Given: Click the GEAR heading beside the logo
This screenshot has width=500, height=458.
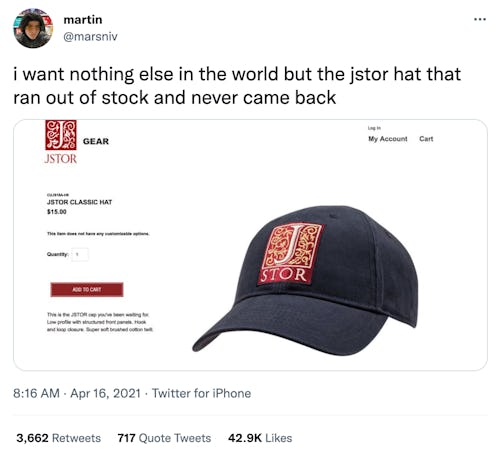Looking at the screenshot, I should click(96, 141).
